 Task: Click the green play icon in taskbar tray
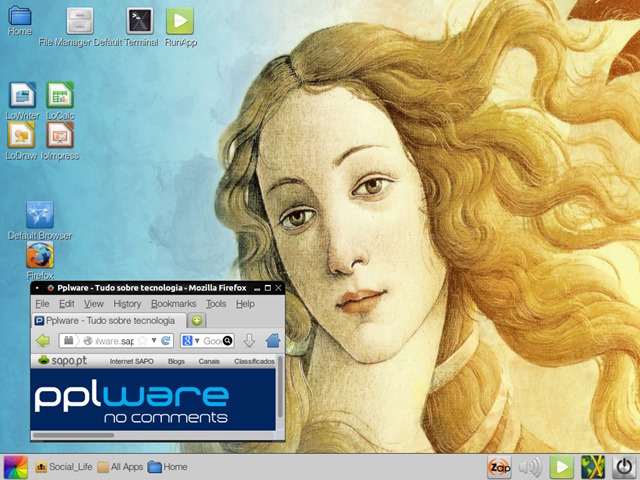562,467
